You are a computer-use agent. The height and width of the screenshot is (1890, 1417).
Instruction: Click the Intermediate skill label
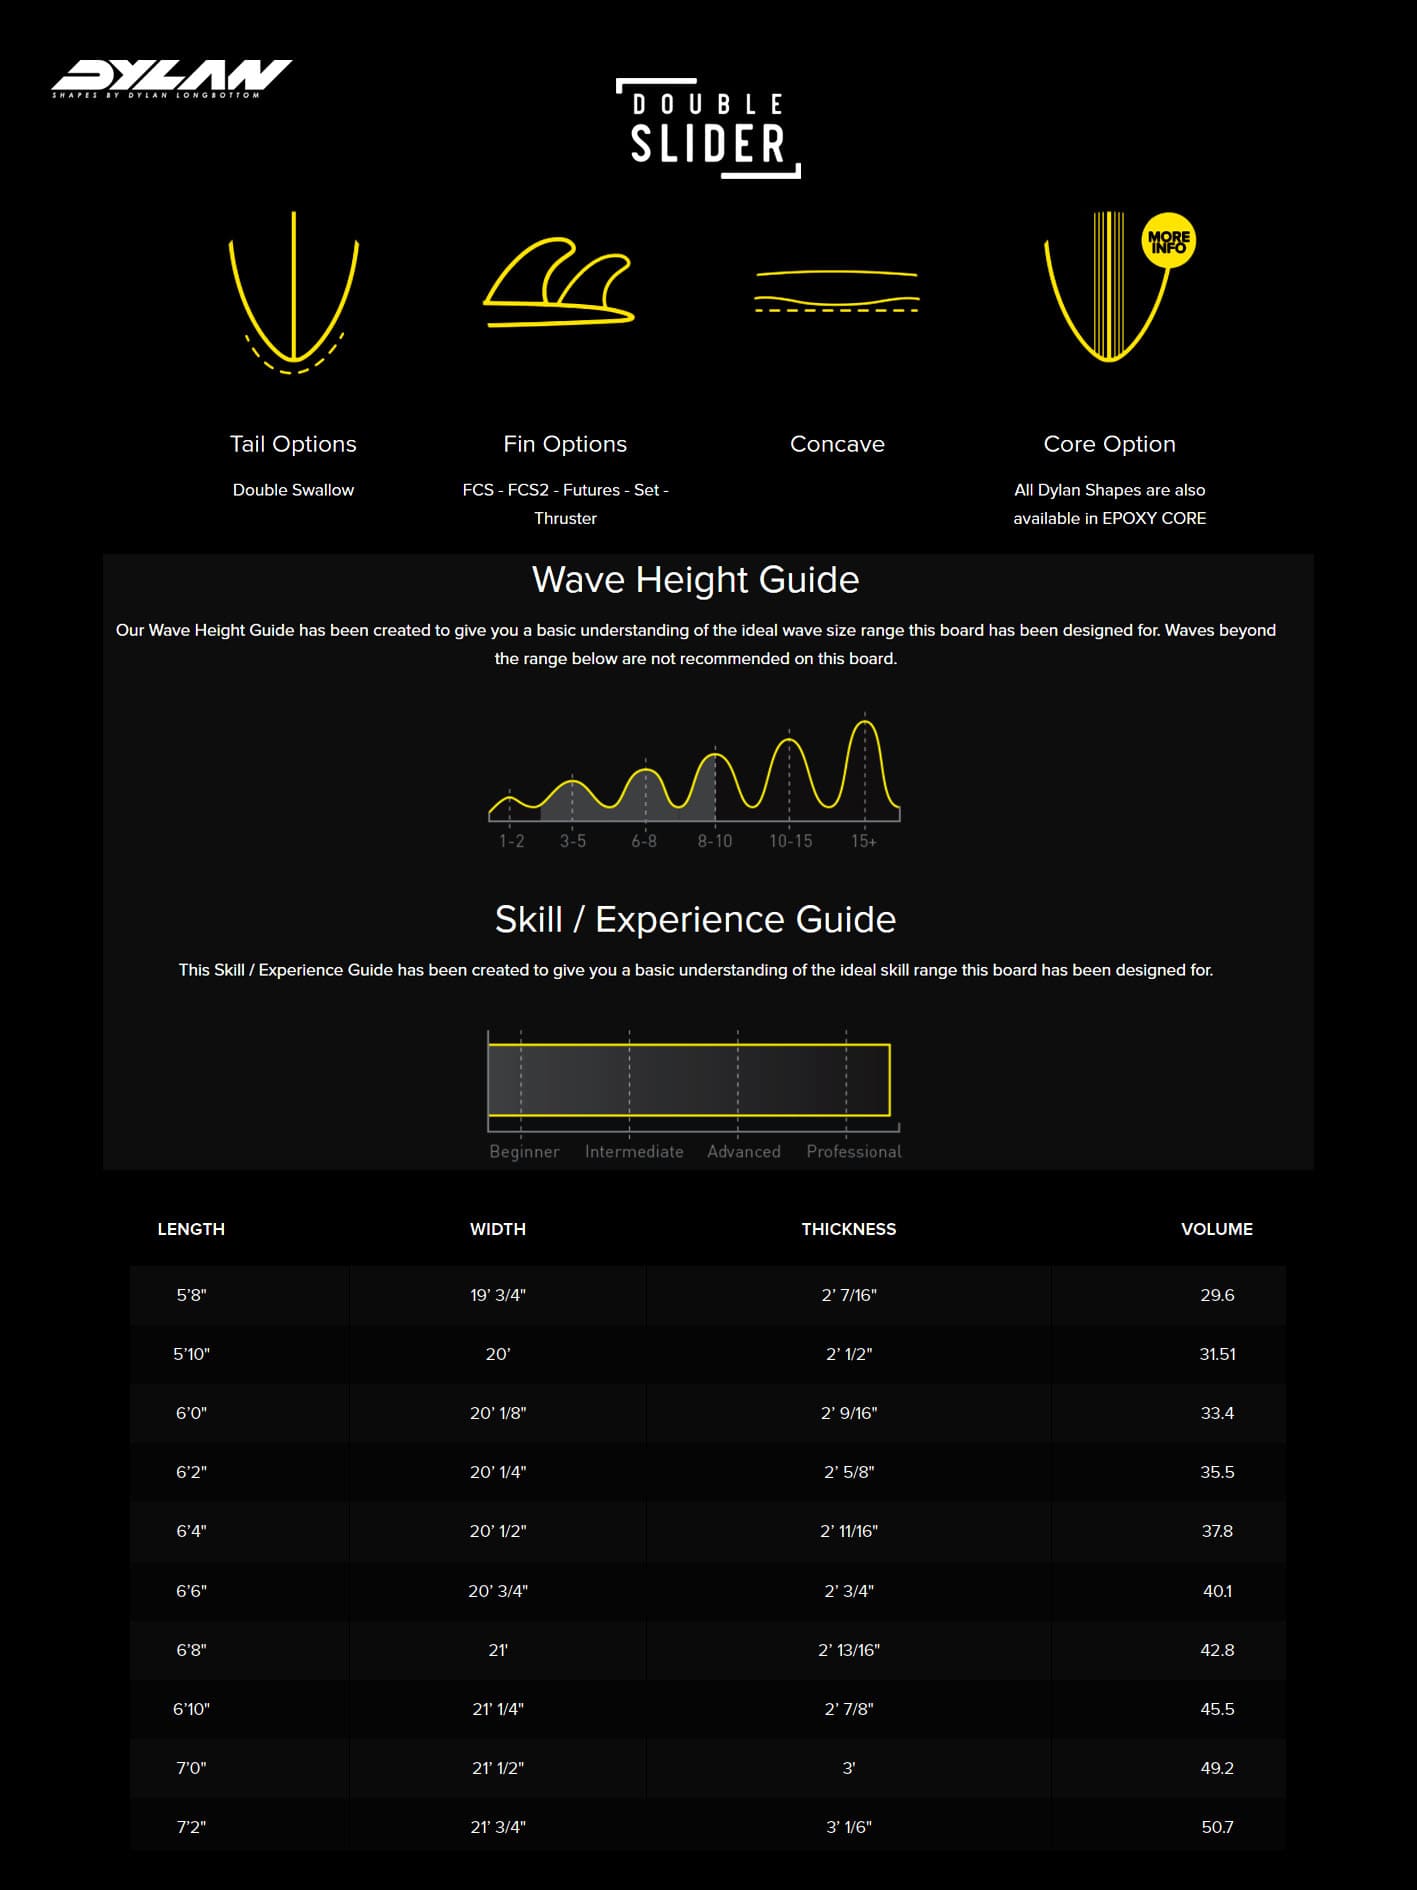click(634, 1151)
